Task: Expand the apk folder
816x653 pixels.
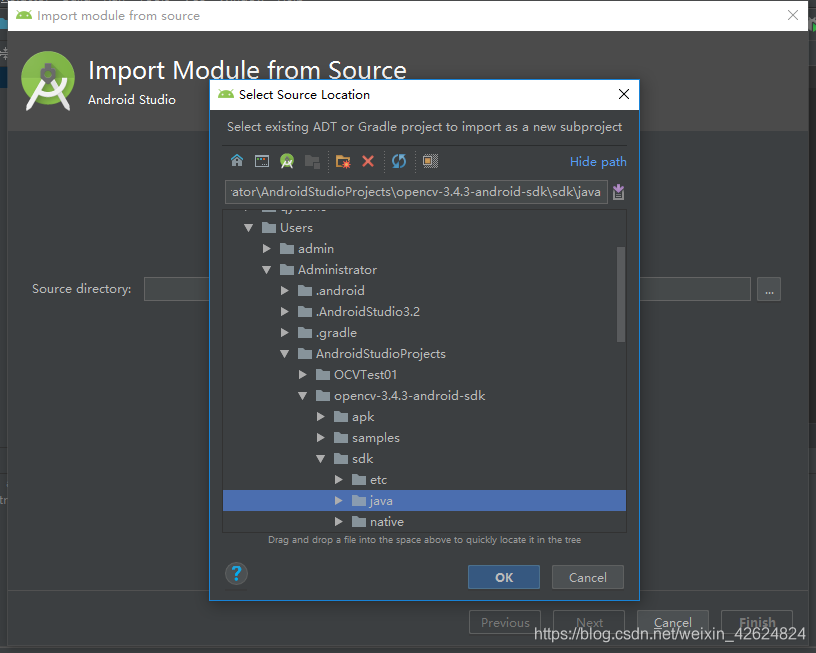Action: (321, 417)
